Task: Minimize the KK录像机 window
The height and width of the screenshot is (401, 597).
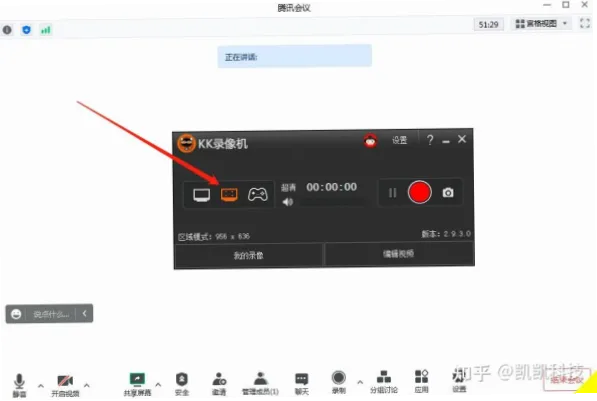Action: point(446,142)
